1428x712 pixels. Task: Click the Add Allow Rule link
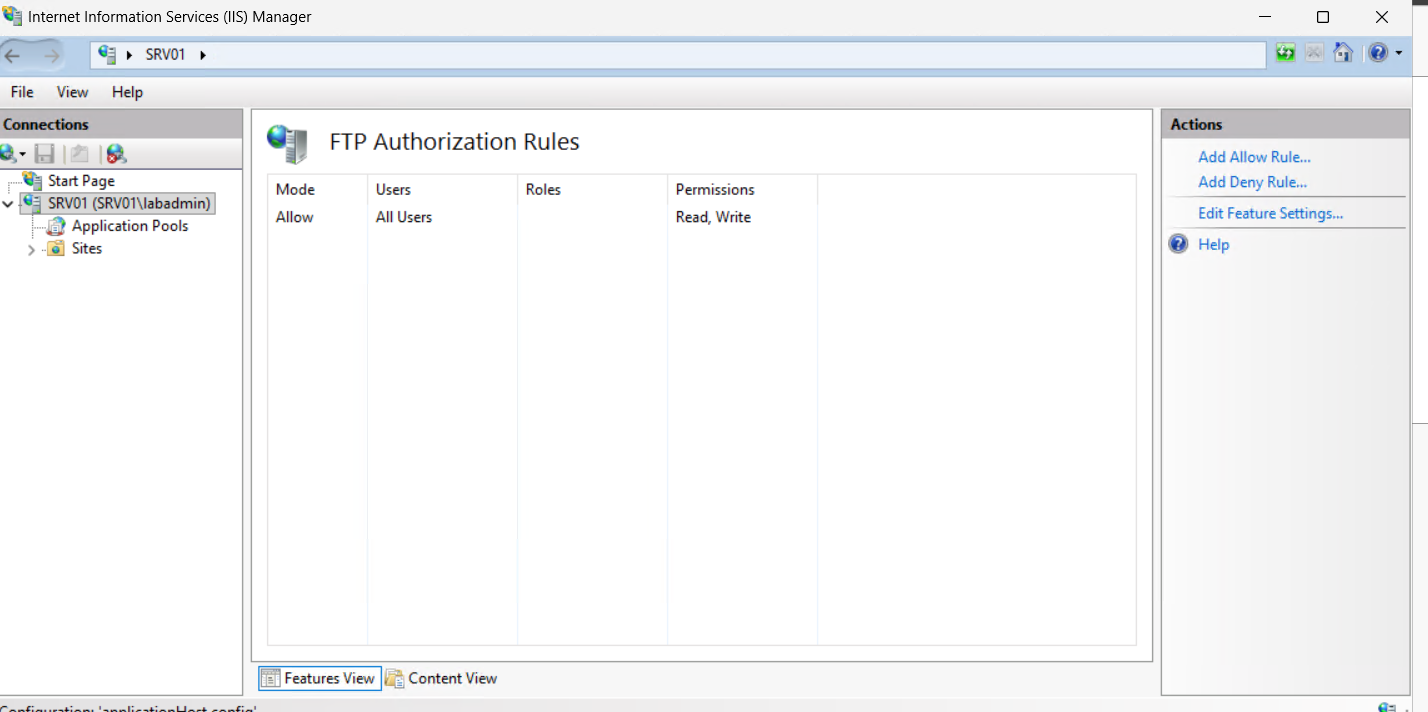pos(1254,157)
